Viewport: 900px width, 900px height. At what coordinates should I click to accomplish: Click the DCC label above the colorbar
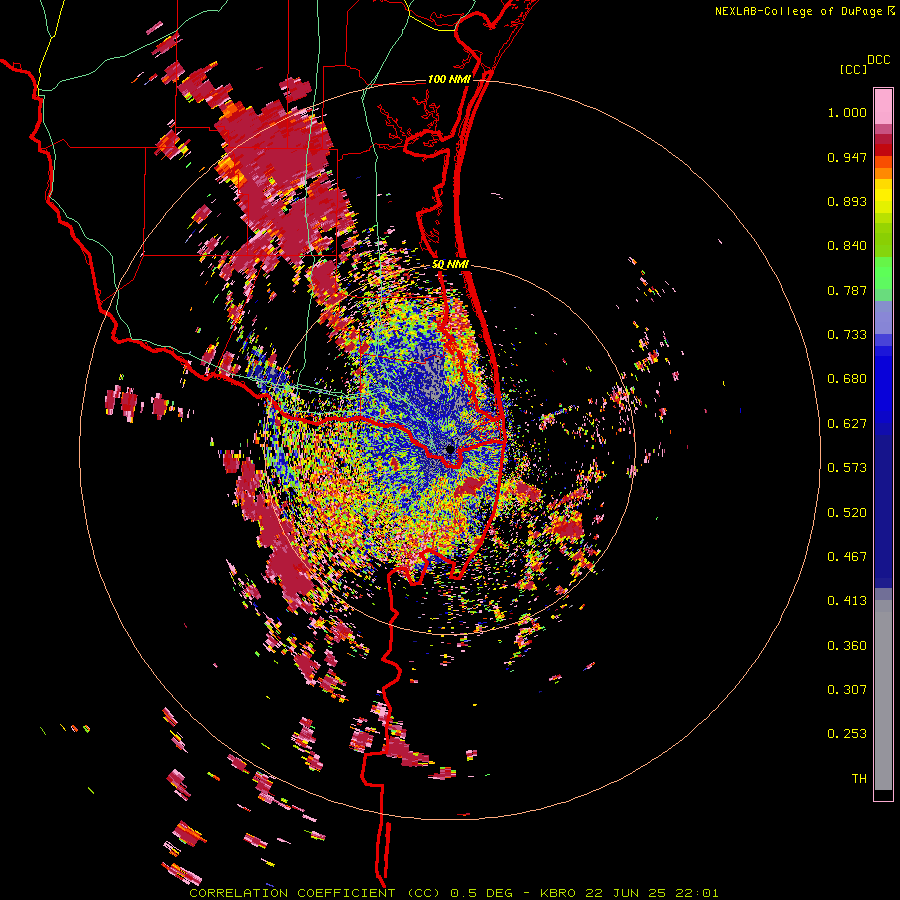[x=878, y=60]
